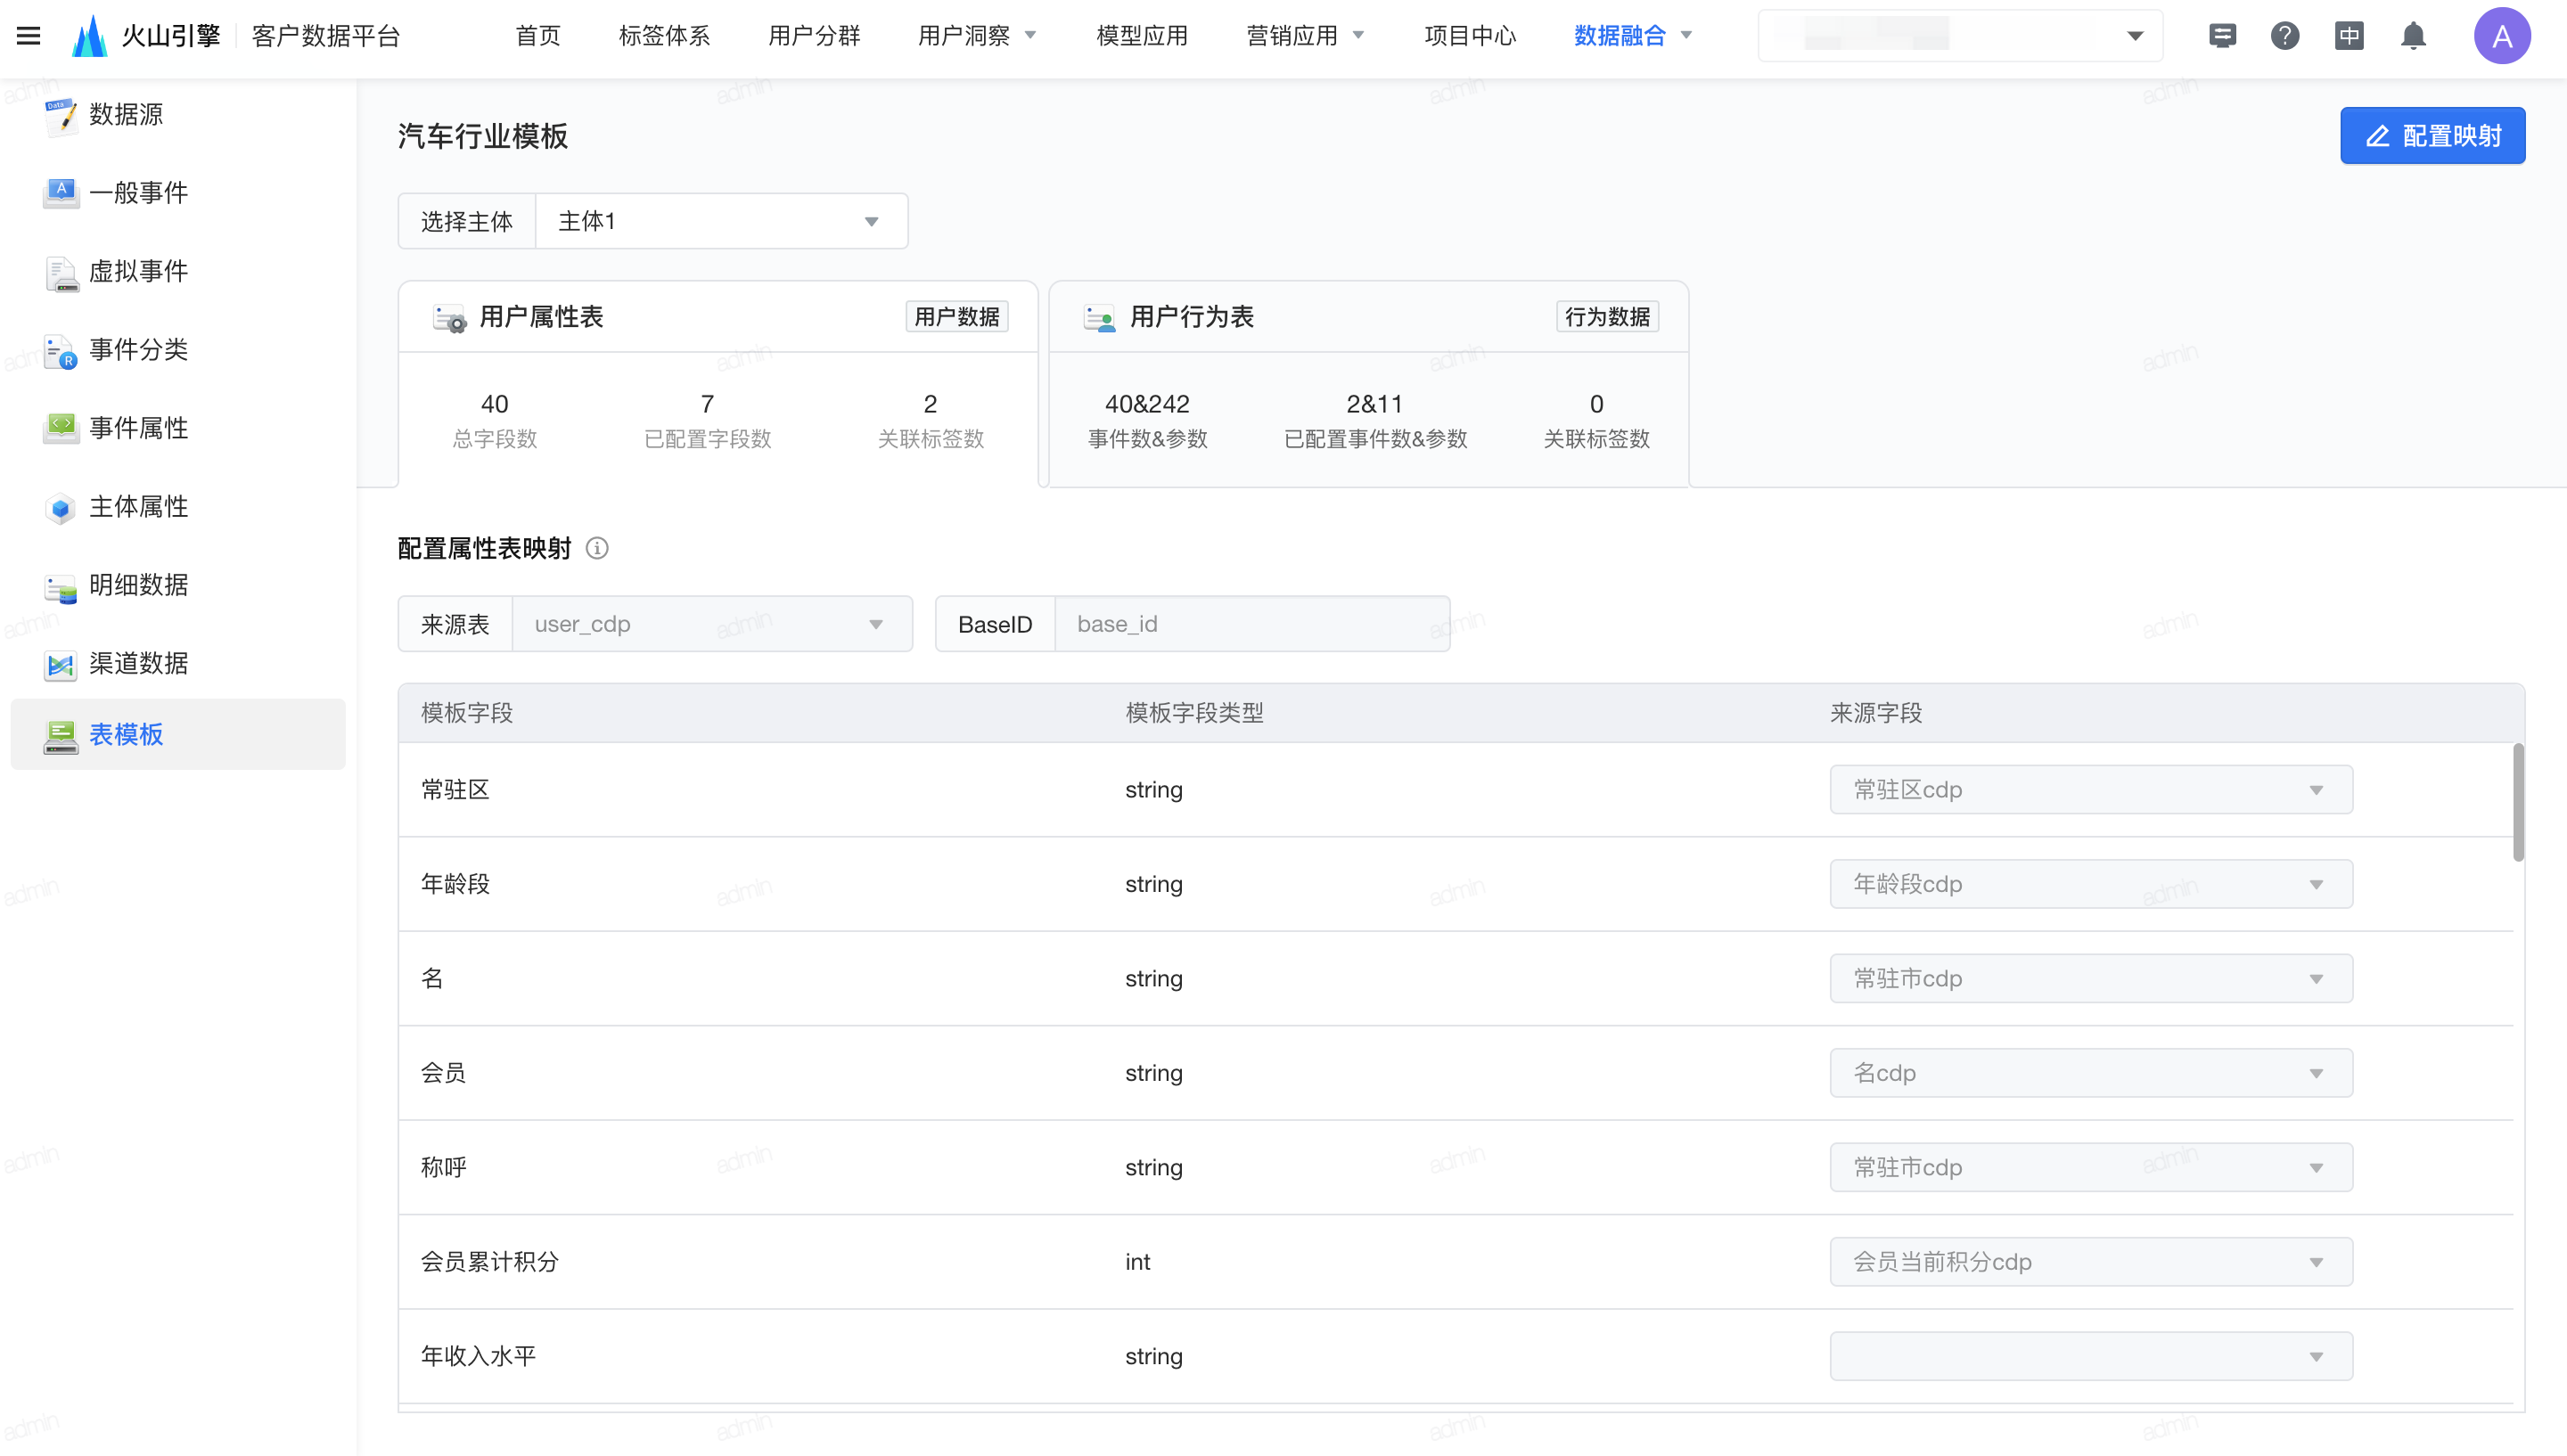Click the 数据源 sidebar icon
This screenshot has height=1456, width=2567.
click(x=61, y=116)
